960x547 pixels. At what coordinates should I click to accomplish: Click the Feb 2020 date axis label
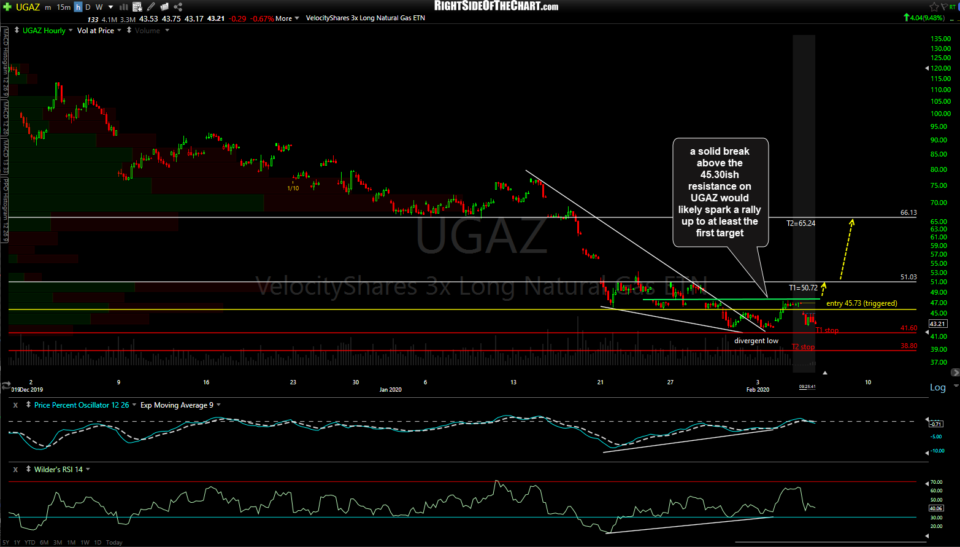(x=757, y=390)
